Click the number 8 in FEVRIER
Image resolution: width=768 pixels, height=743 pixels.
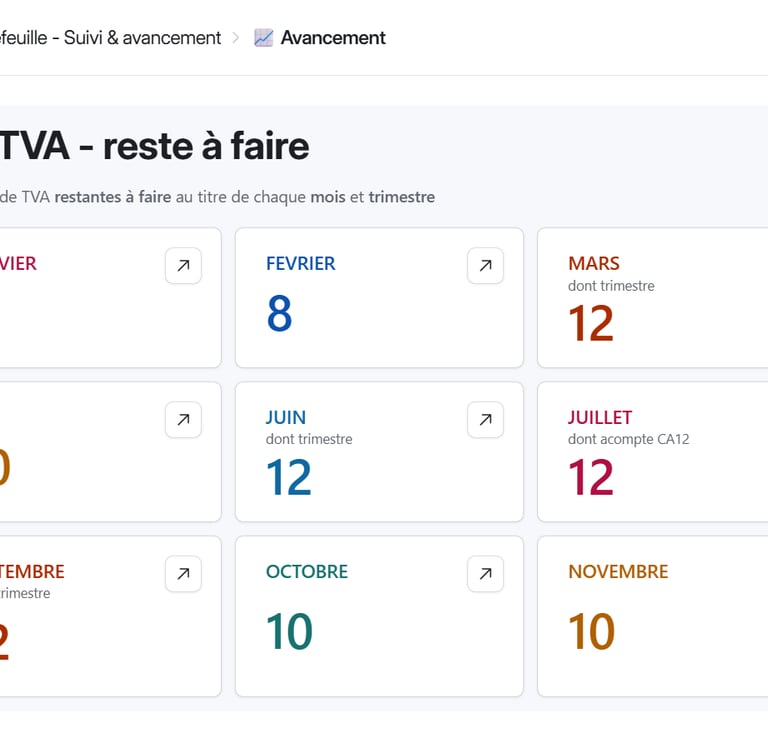(x=280, y=314)
